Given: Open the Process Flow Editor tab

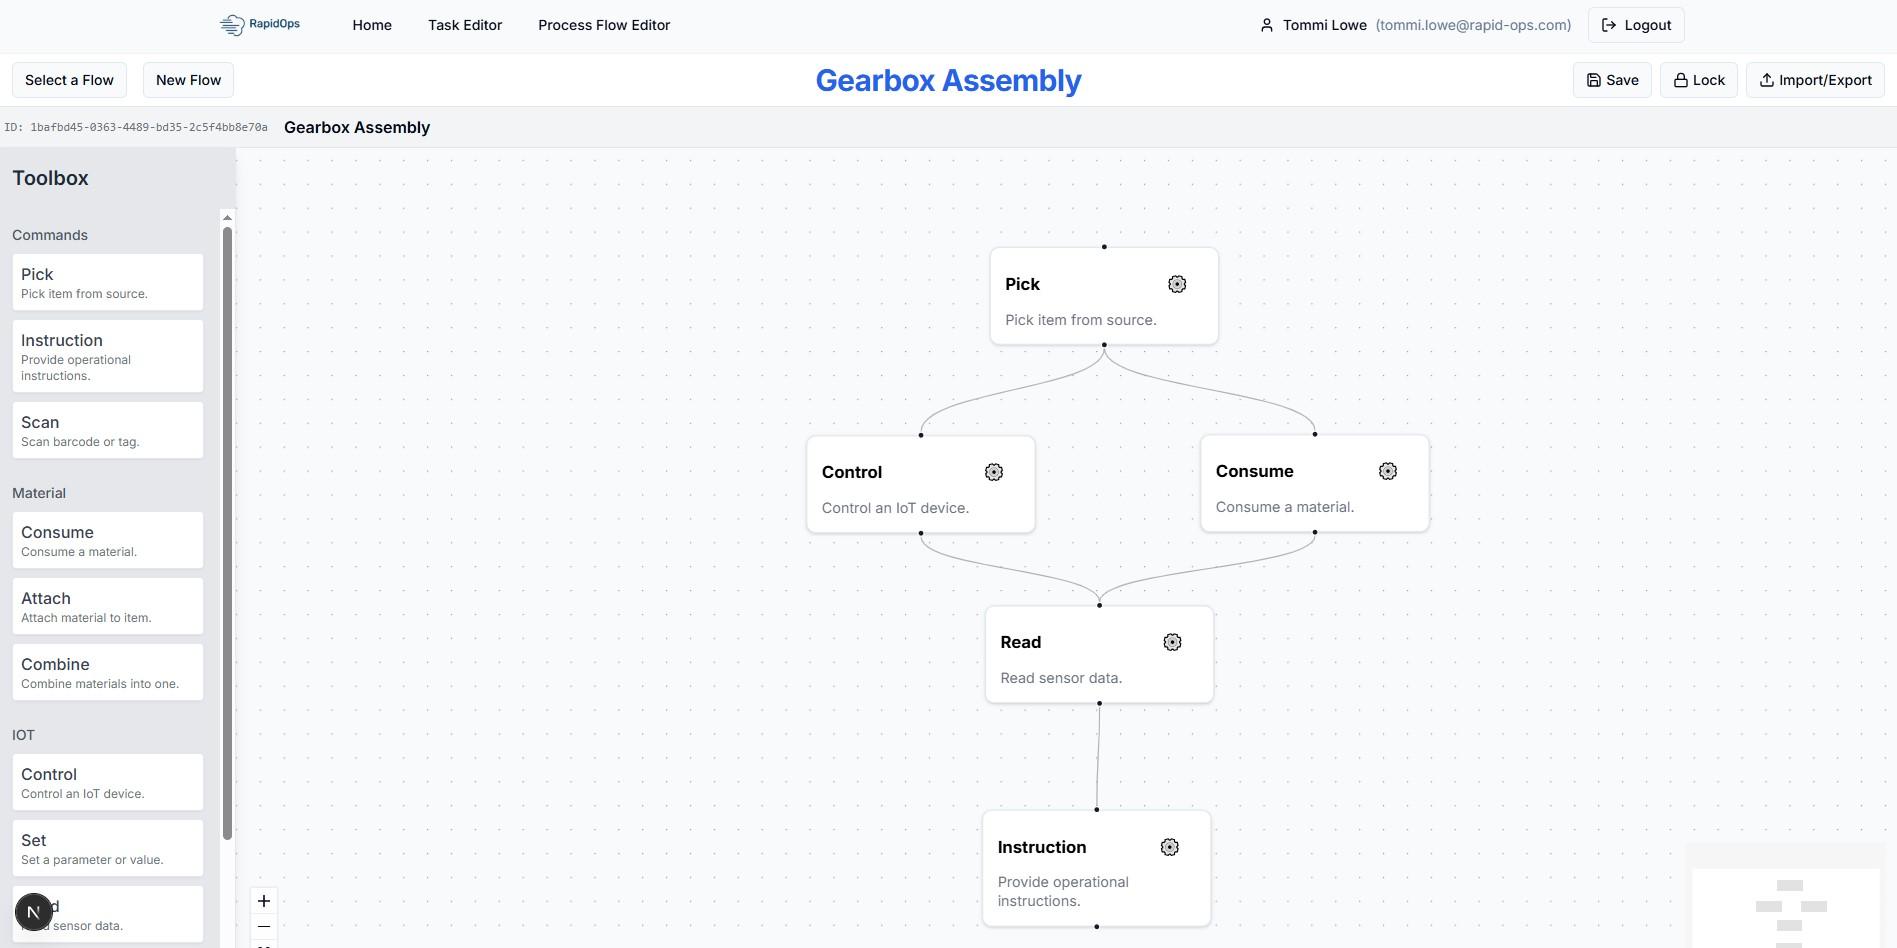Looking at the screenshot, I should point(604,25).
